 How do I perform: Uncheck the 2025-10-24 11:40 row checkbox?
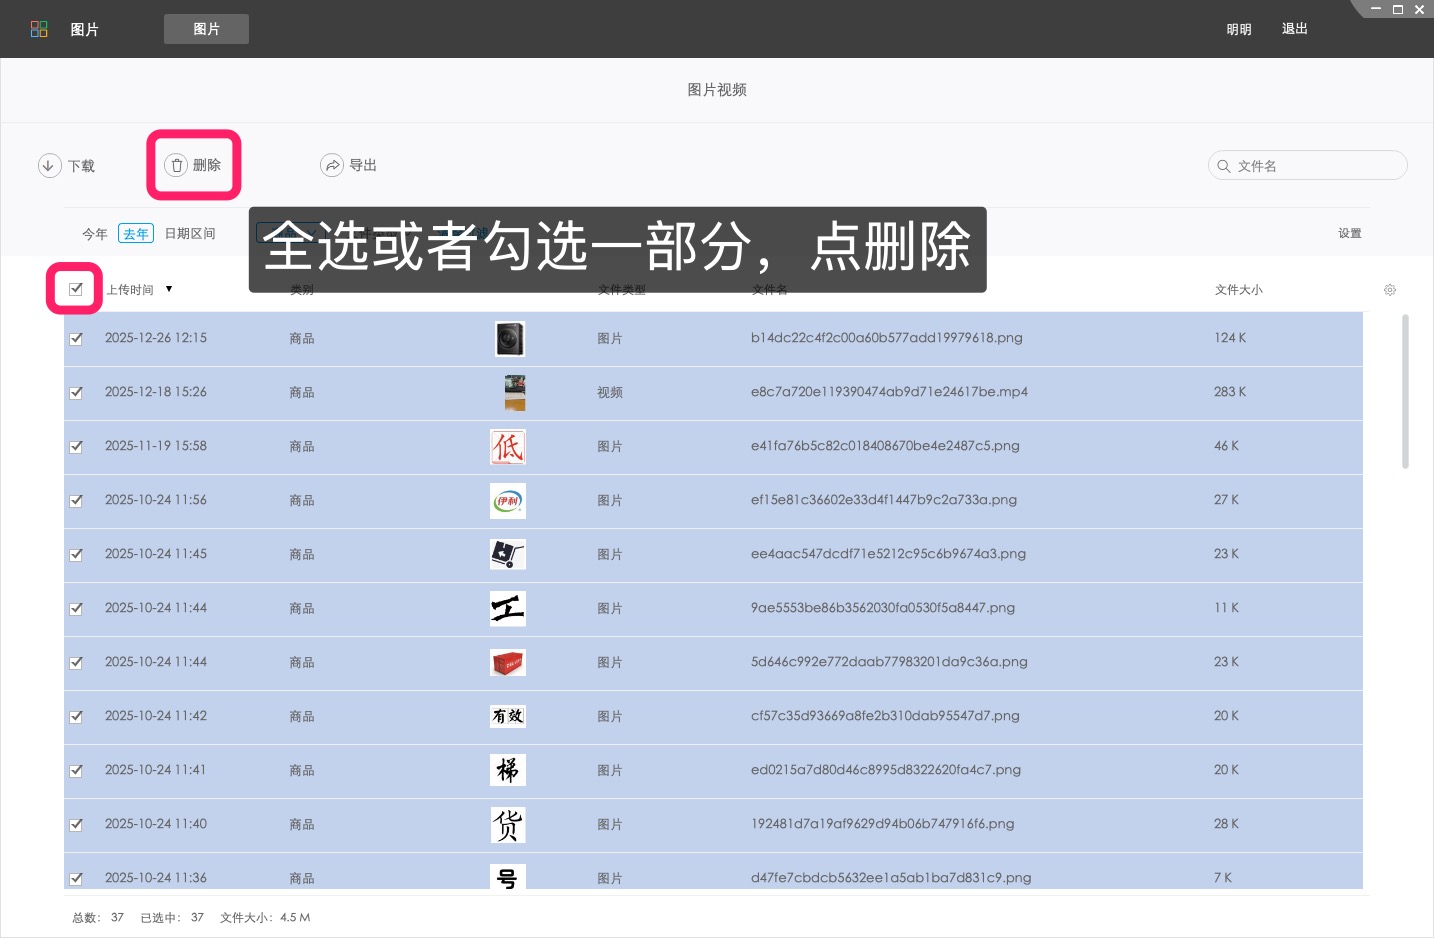[x=76, y=825]
